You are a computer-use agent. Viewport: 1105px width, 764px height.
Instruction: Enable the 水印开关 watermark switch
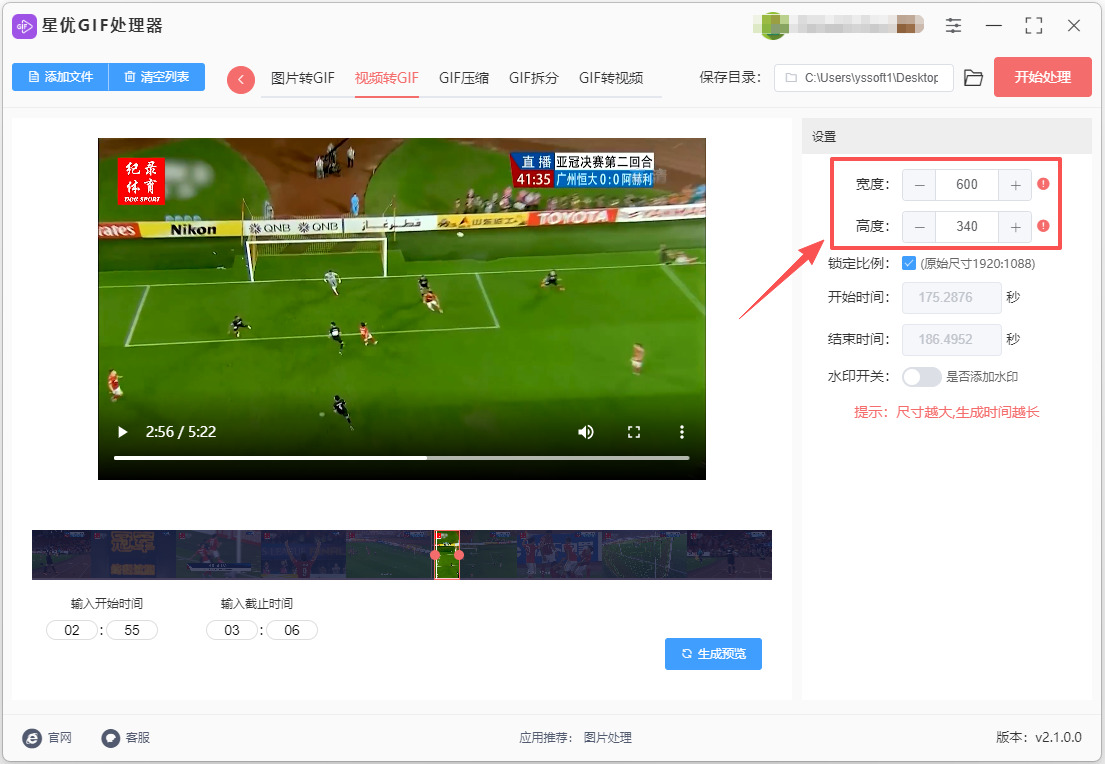pos(922,377)
